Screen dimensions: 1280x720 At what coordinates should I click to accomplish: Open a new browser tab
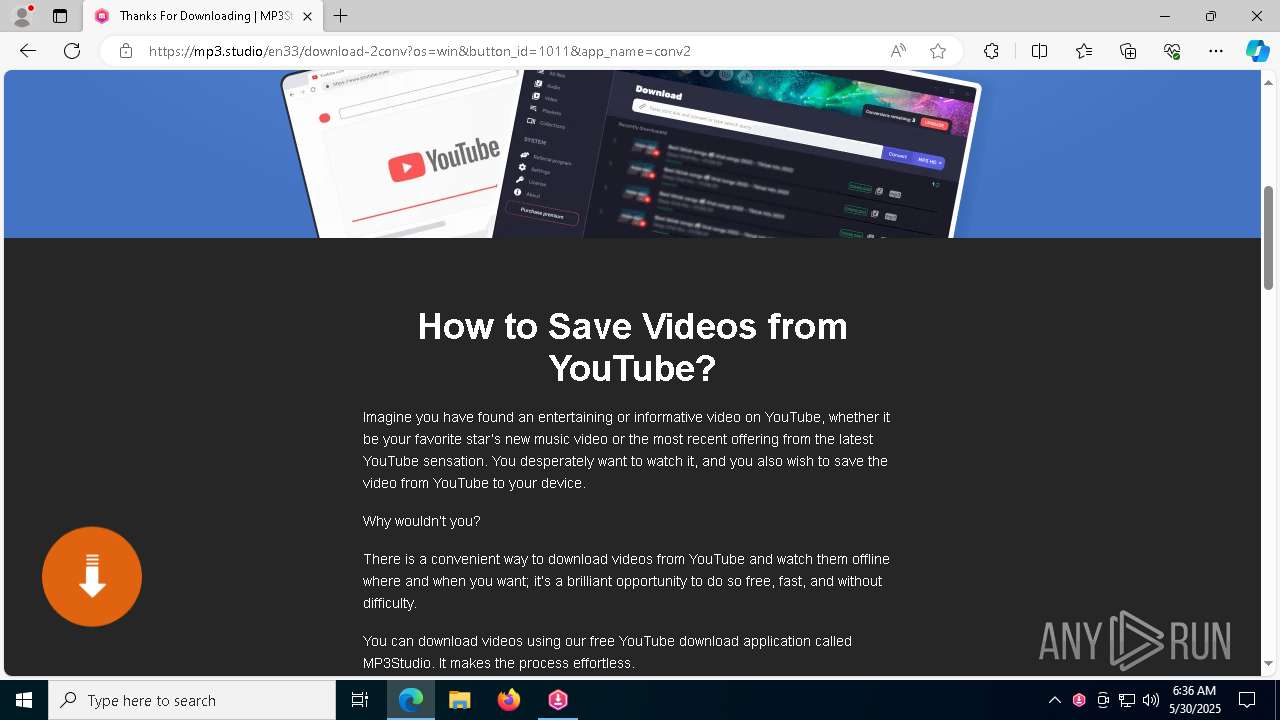click(341, 16)
